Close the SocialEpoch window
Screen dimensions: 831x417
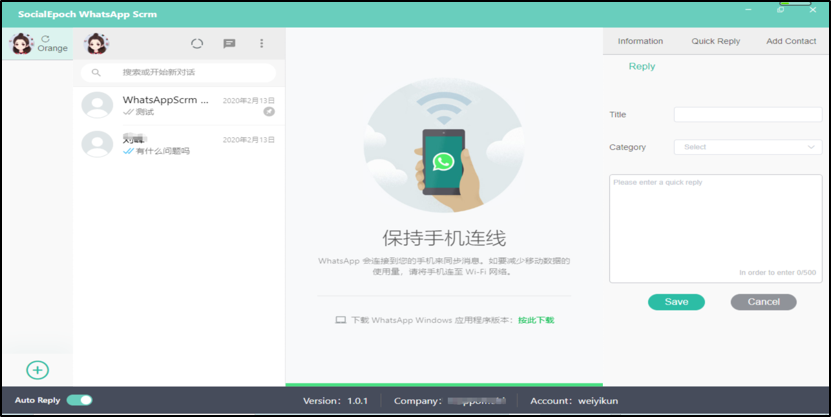tap(812, 10)
